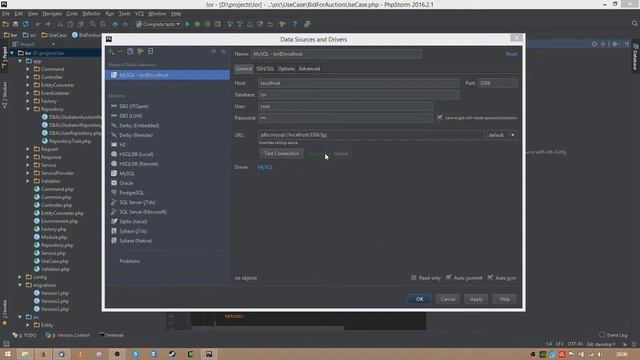Select the DB2 (LUW) driver
640x360 pixels.
[131, 116]
